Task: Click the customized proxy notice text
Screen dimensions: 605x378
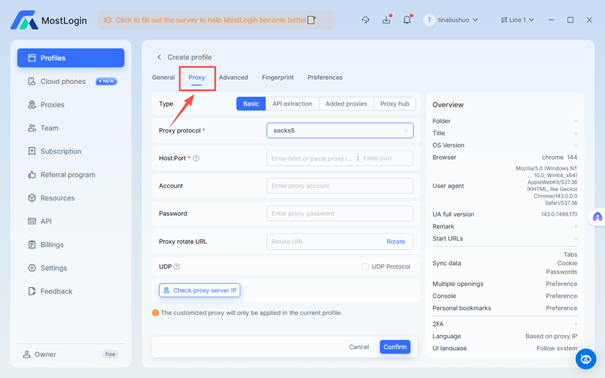Action: tap(251, 313)
